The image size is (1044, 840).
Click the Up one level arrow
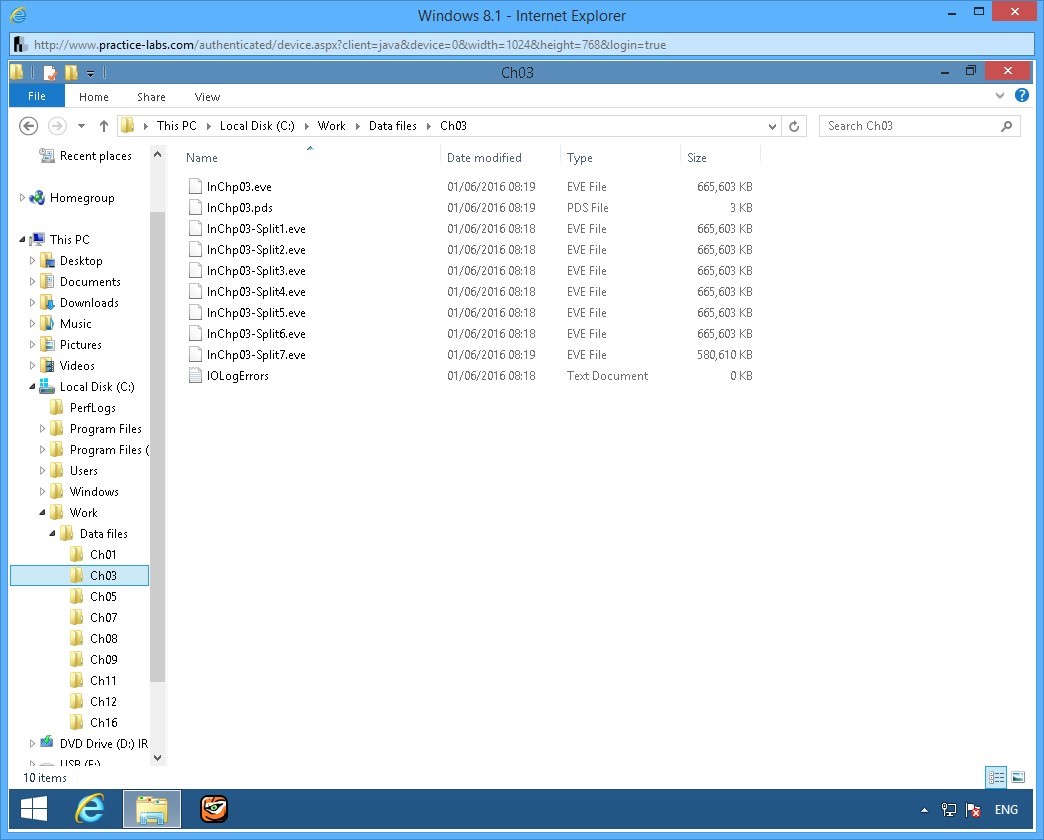pos(103,126)
